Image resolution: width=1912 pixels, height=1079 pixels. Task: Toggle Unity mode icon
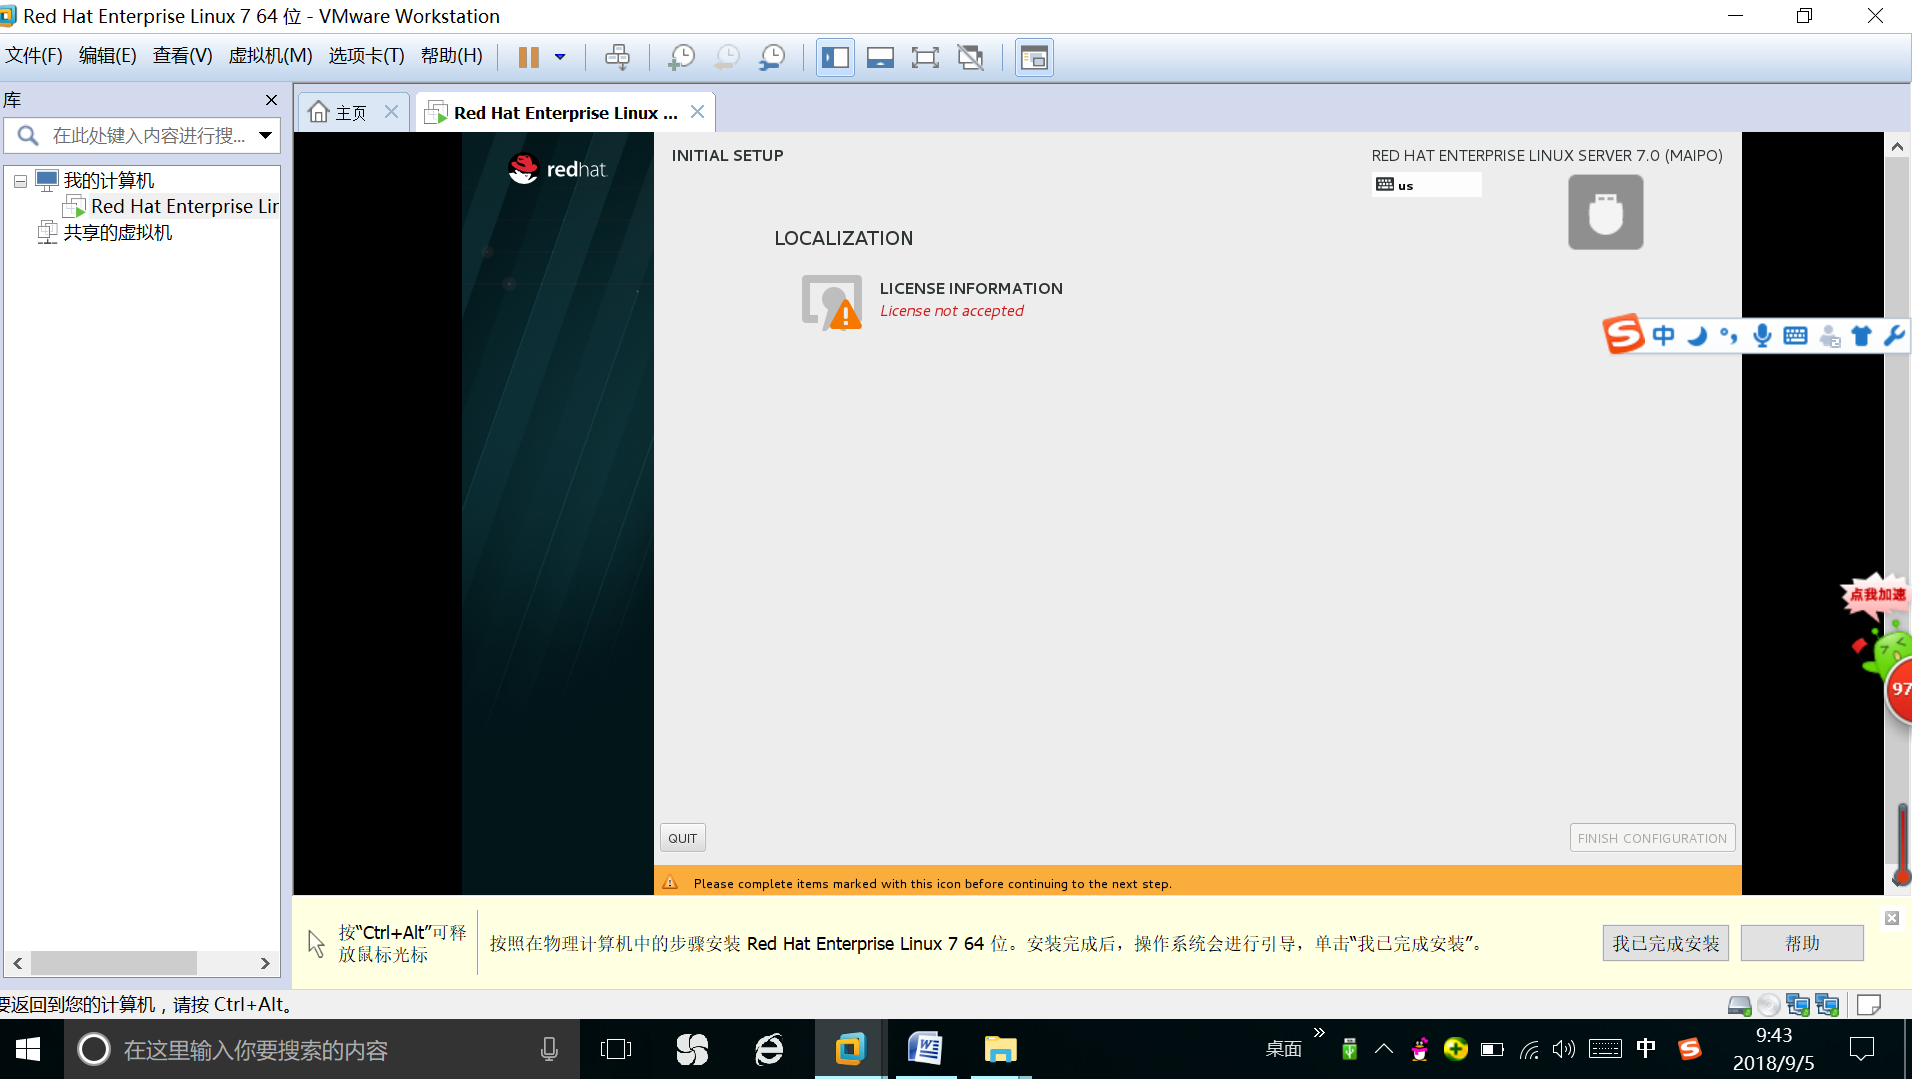971,57
